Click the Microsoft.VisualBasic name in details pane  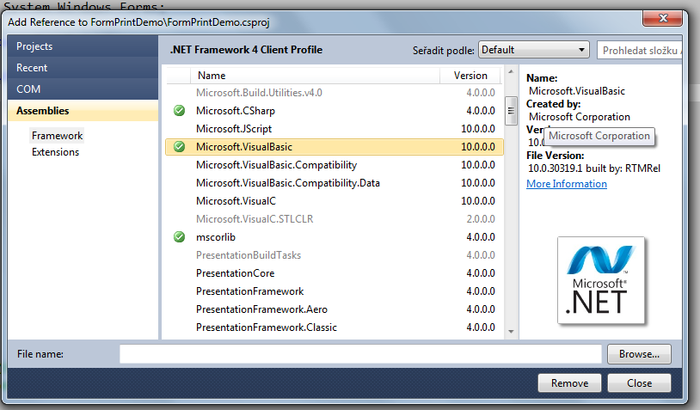(x=577, y=91)
